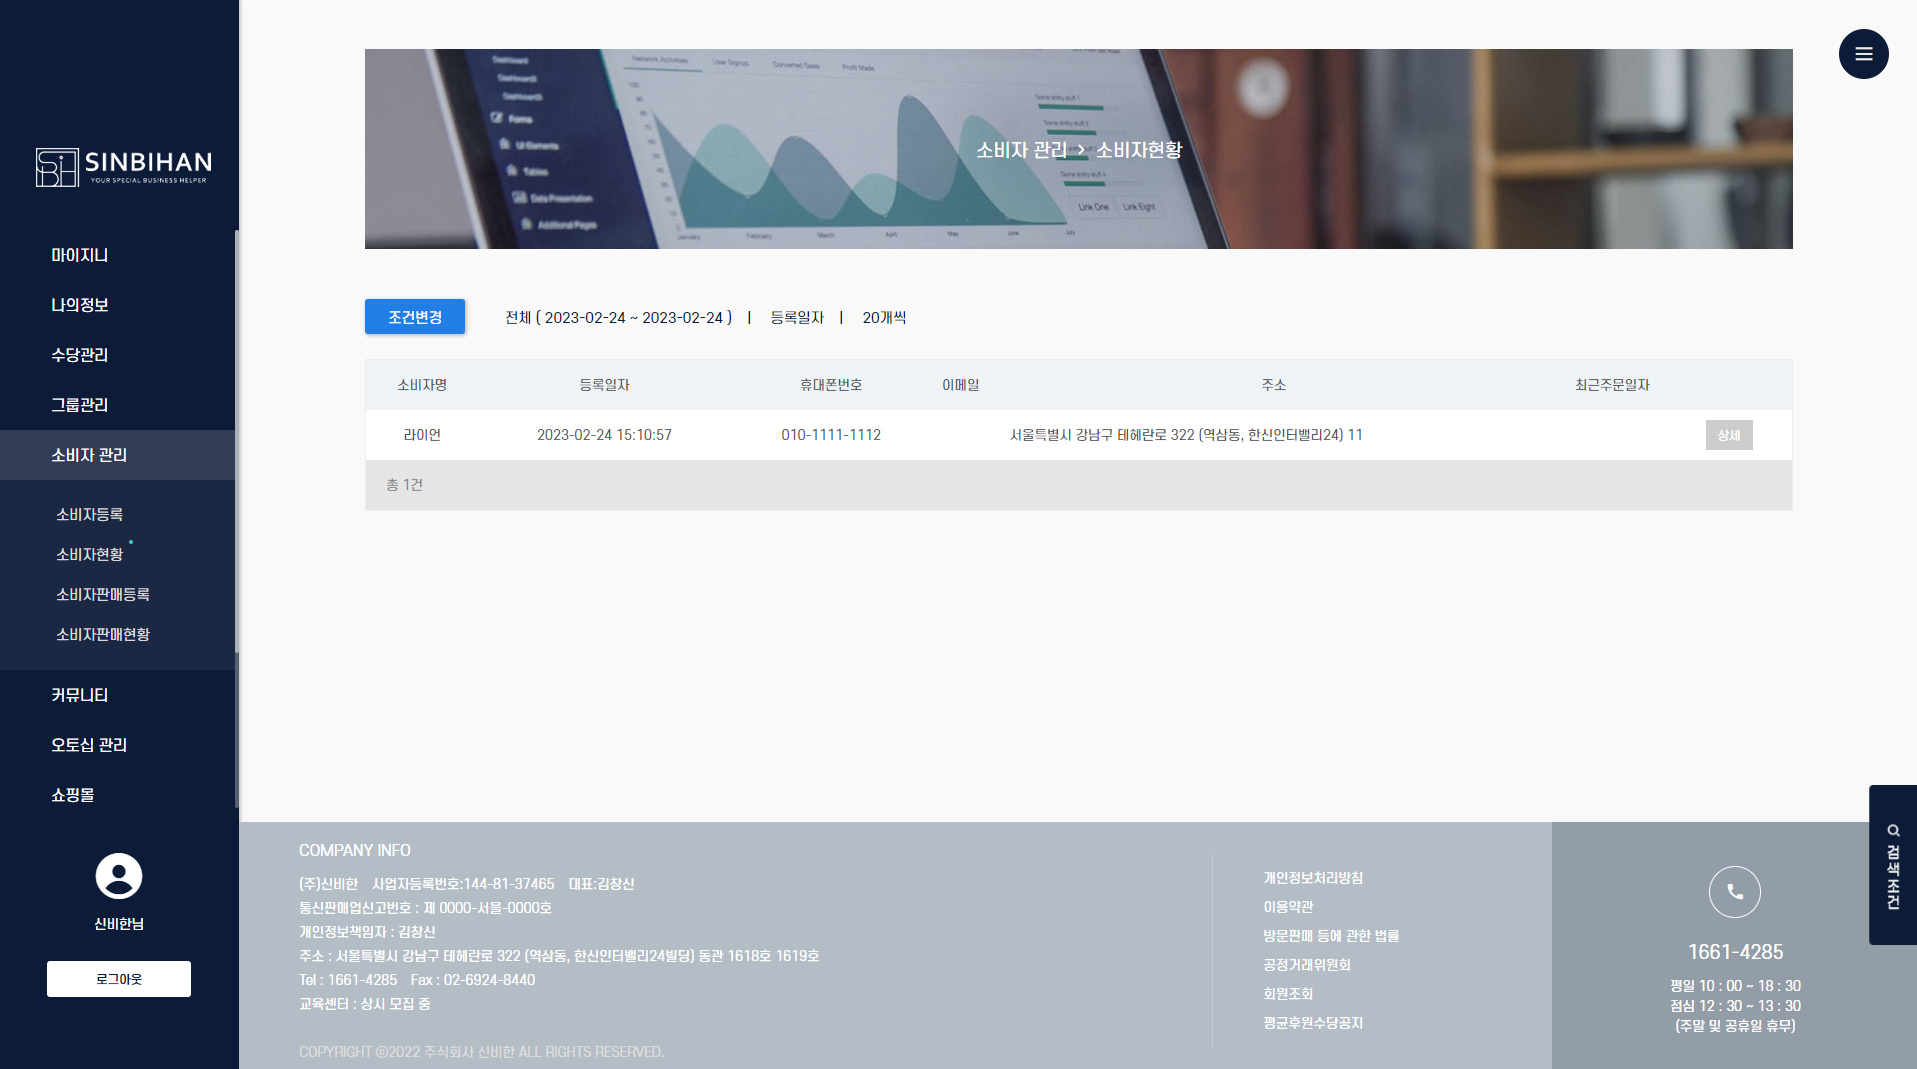Click the SINBIHAN logo
The width and height of the screenshot is (1917, 1069).
(x=123, y=167)
